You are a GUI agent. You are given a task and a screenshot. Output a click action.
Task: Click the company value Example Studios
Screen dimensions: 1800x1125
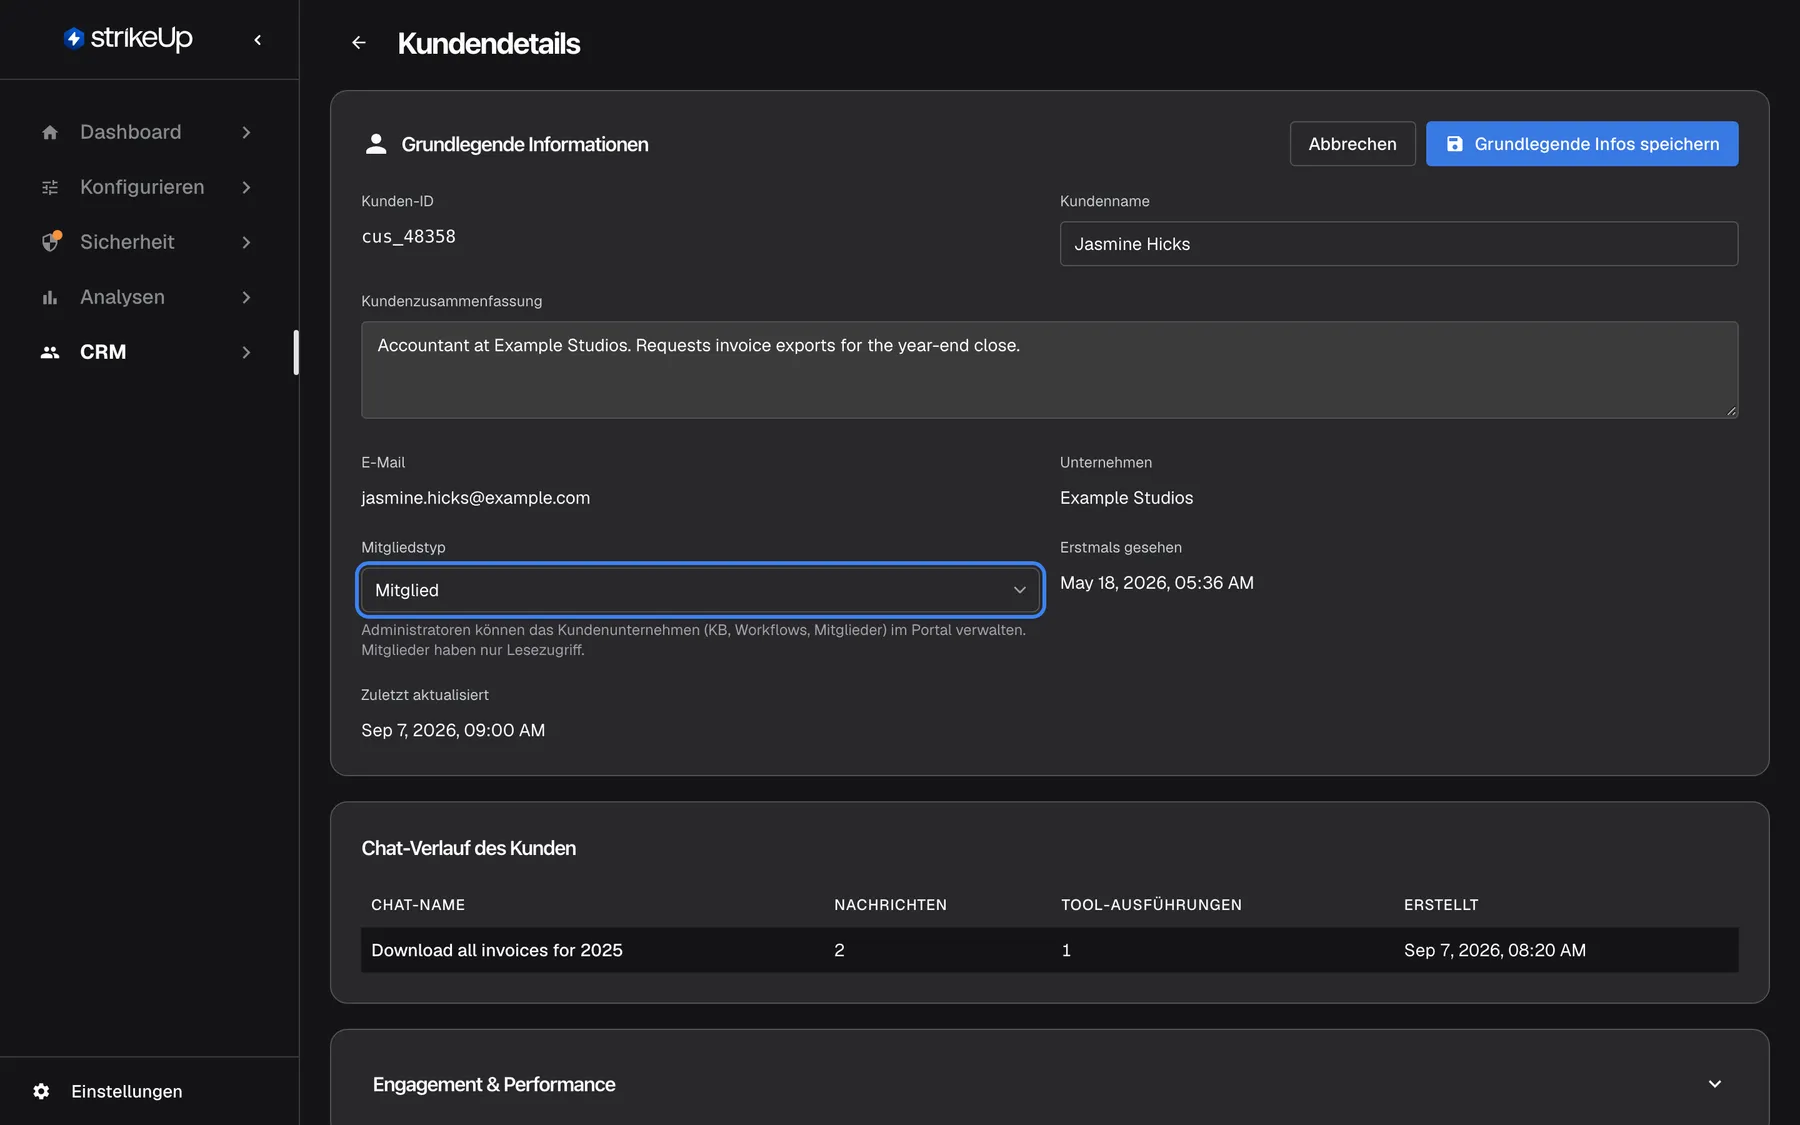(1126, 498)
